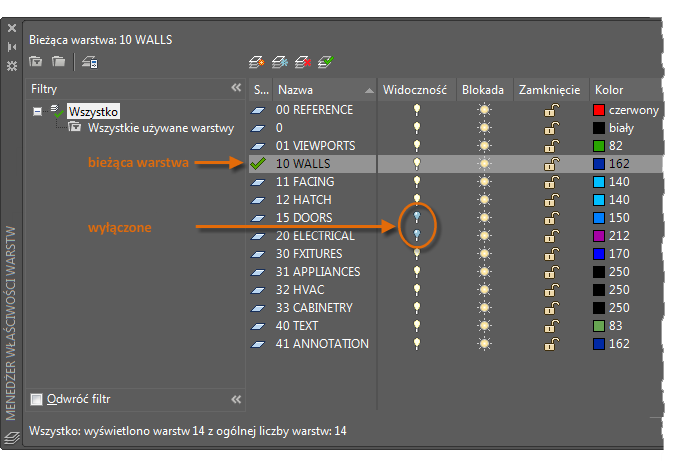Select the 12 HATCH layer name
The width and height of the screenshot is (692, 476).
pos(304,200)
